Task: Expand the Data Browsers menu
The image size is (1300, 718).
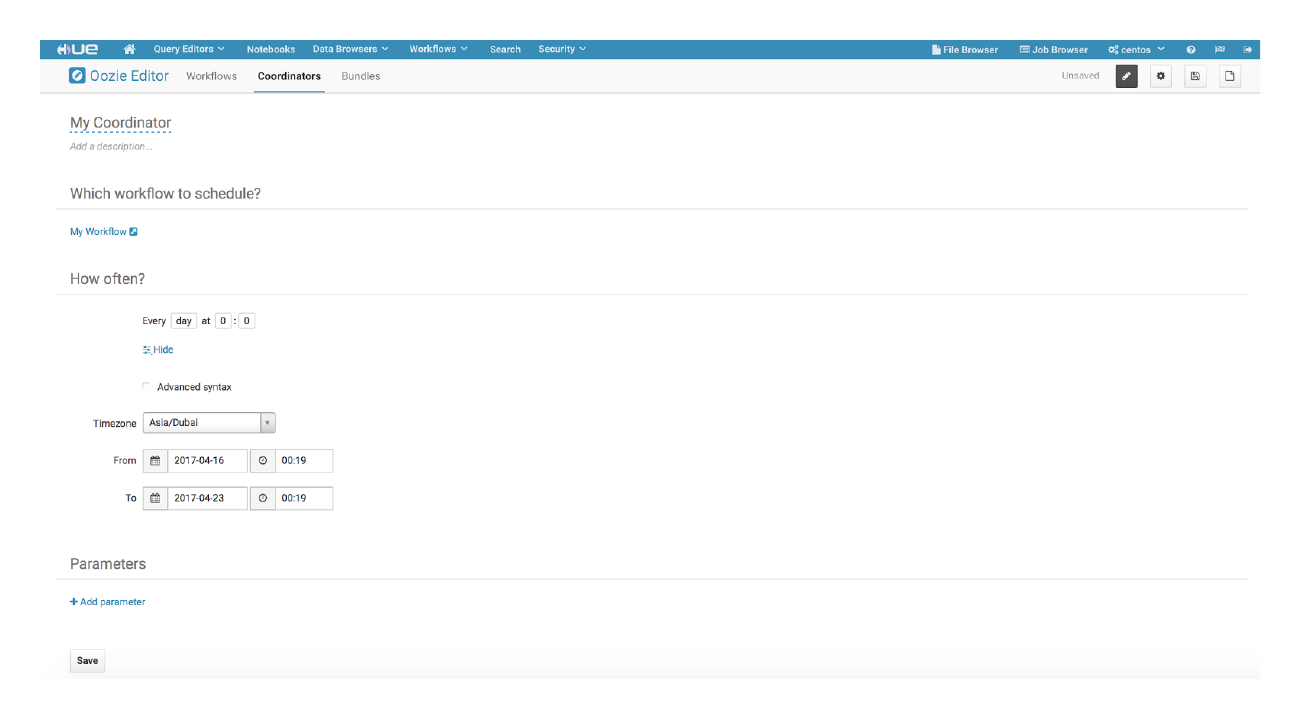Action: tap(350, 49)
